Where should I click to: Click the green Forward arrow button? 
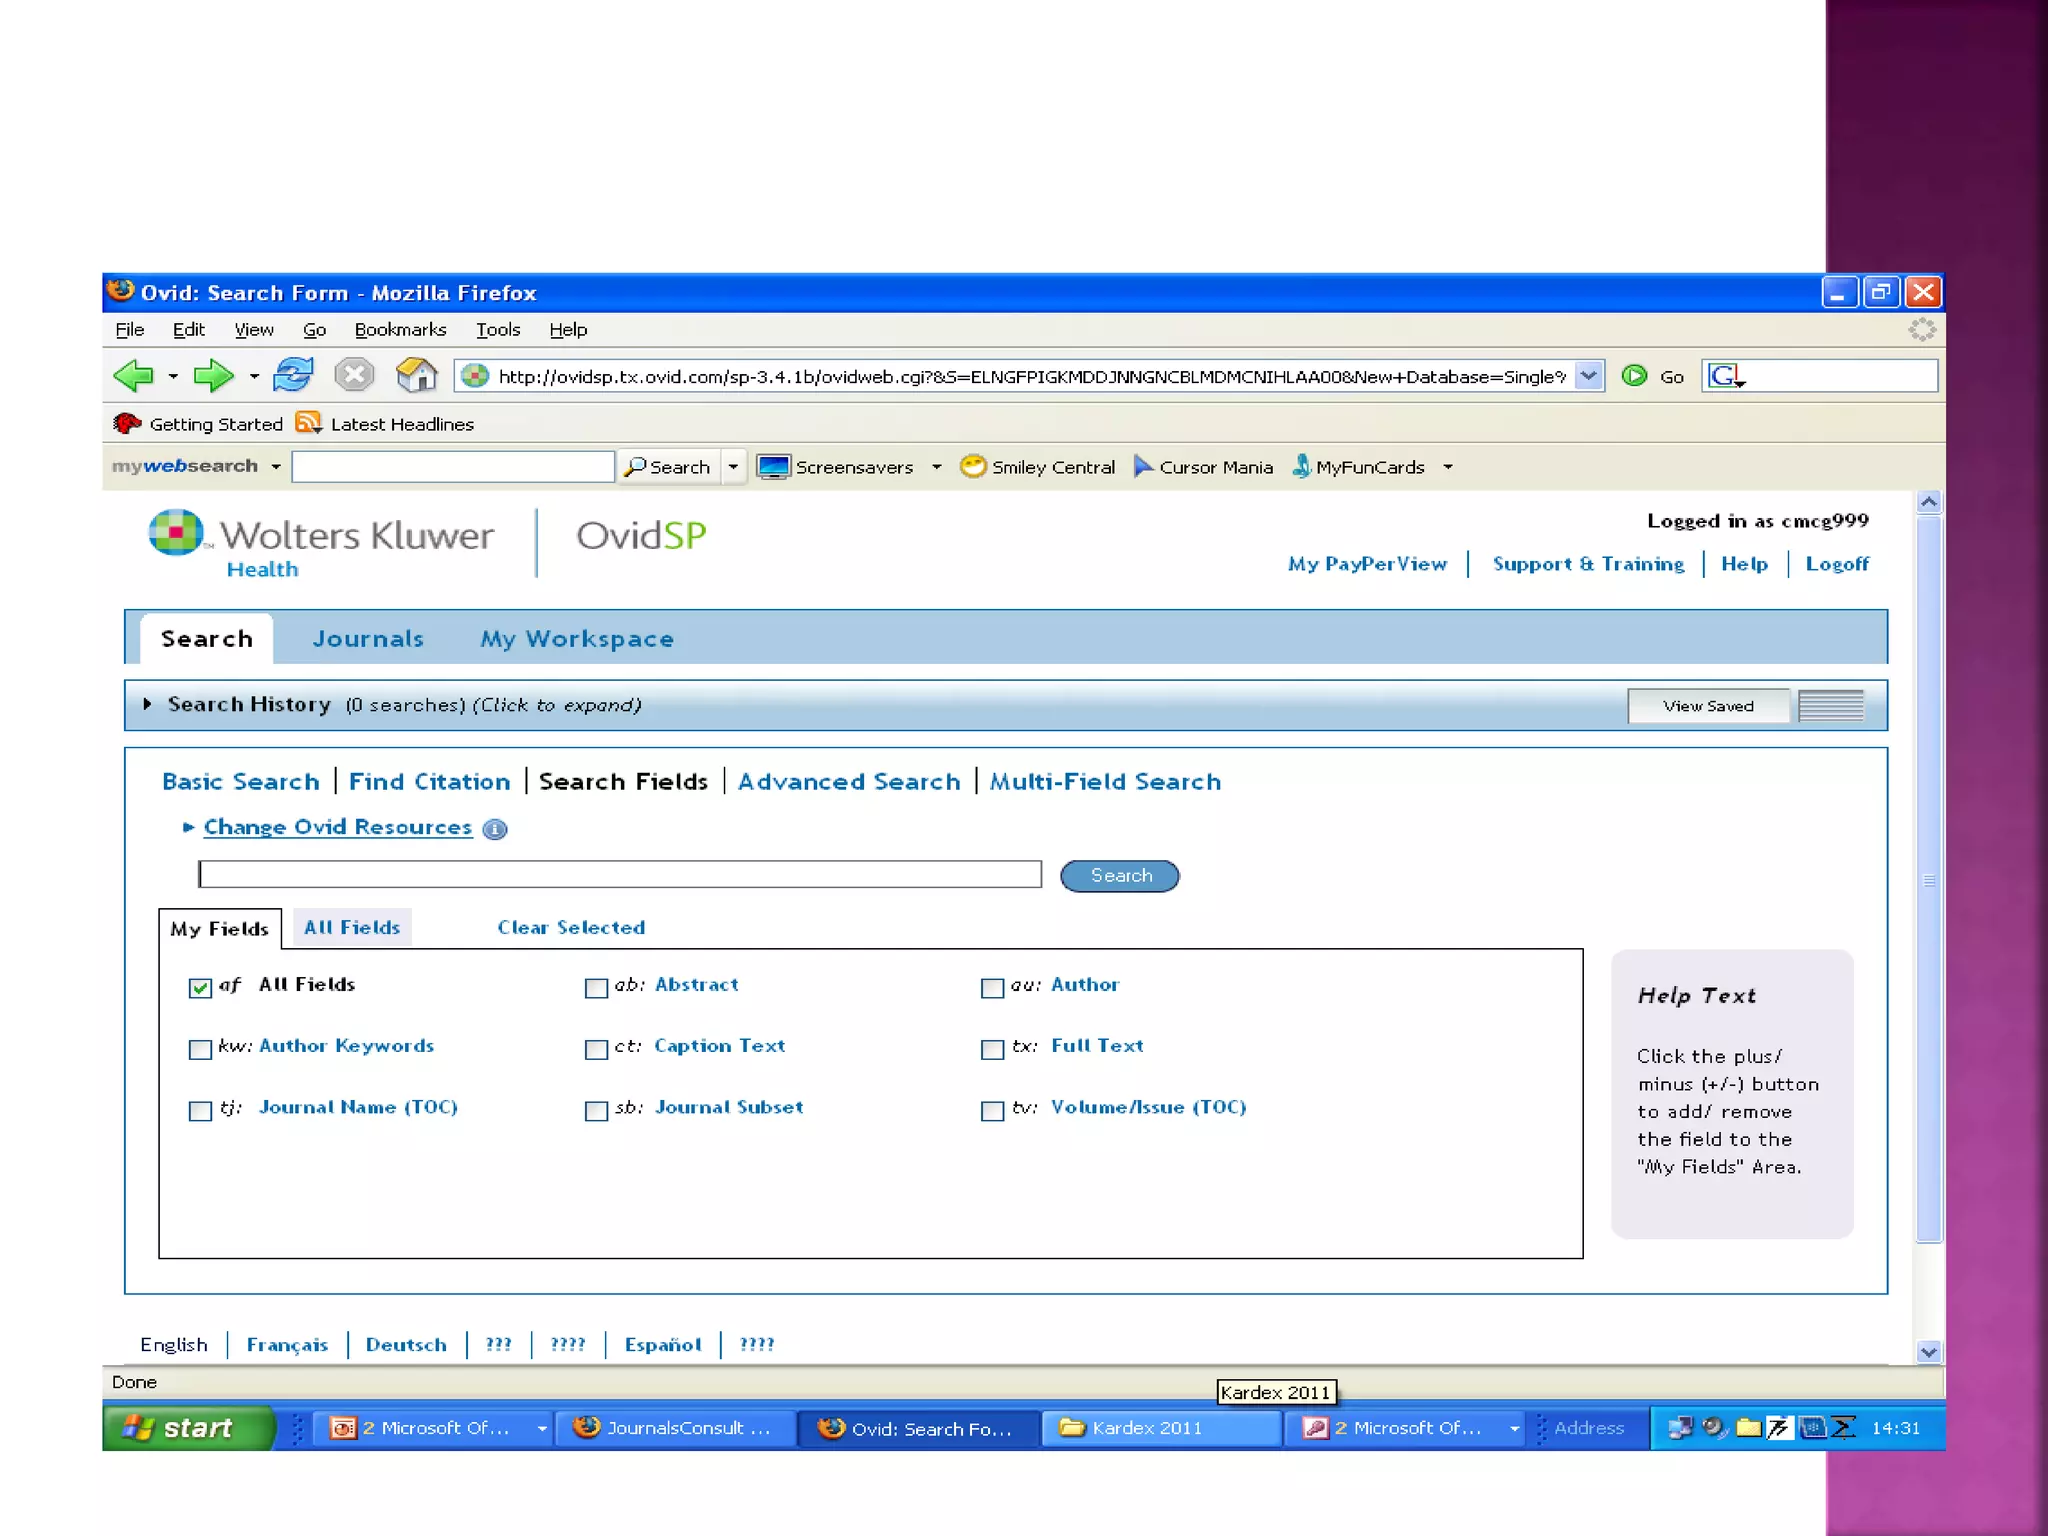coord(212,376)
